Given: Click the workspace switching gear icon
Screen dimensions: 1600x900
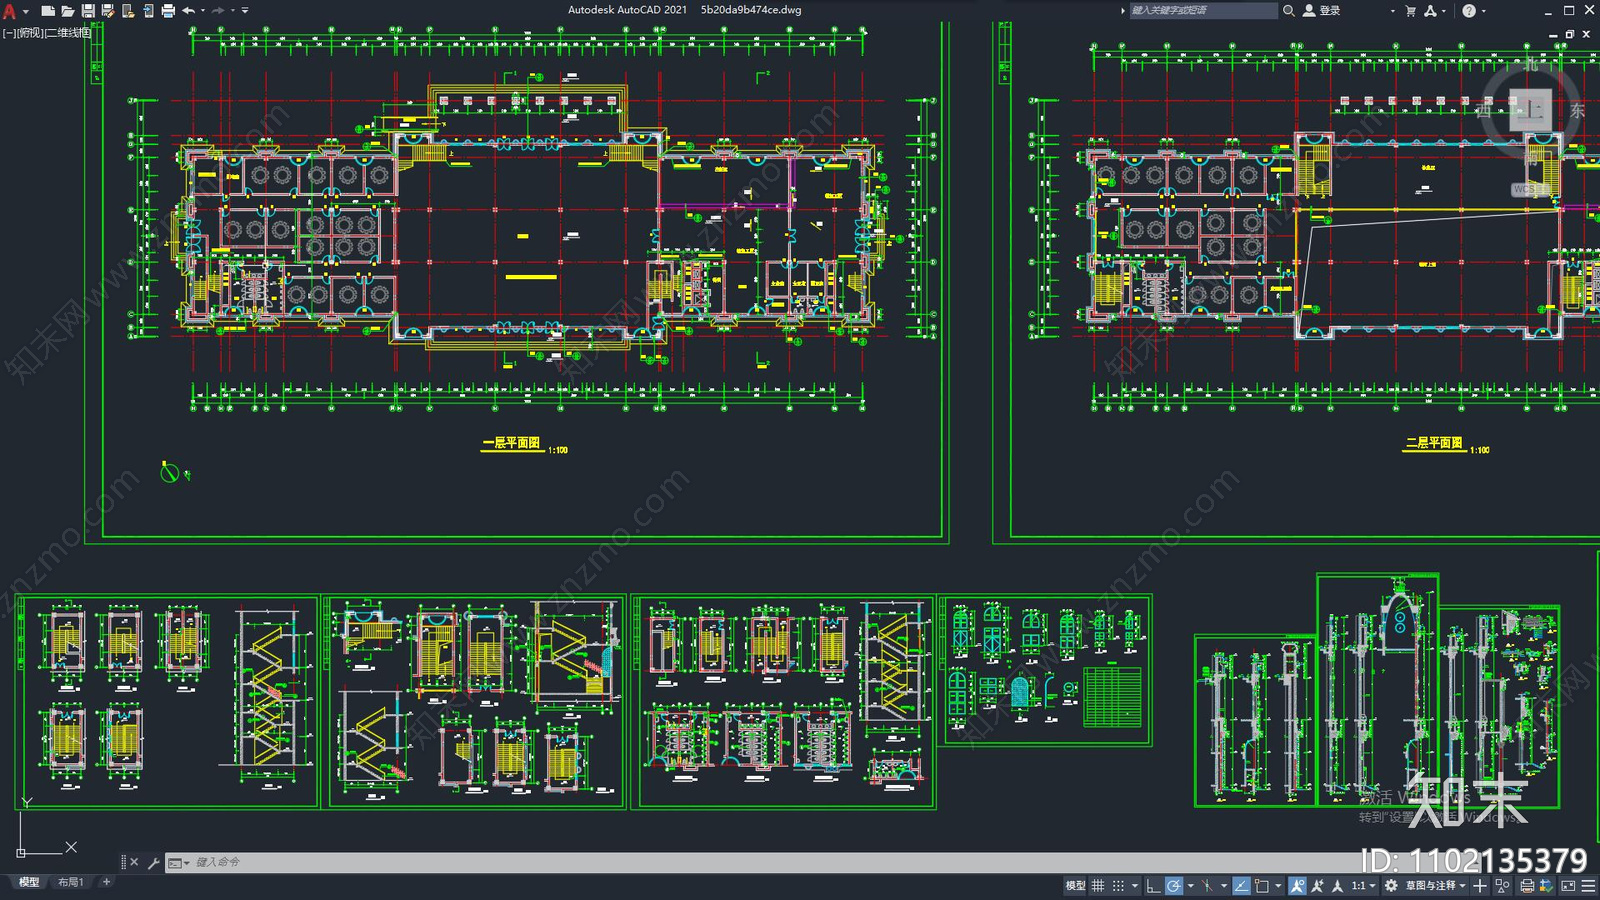Looking at the screenshot, I should [1391, 886].
